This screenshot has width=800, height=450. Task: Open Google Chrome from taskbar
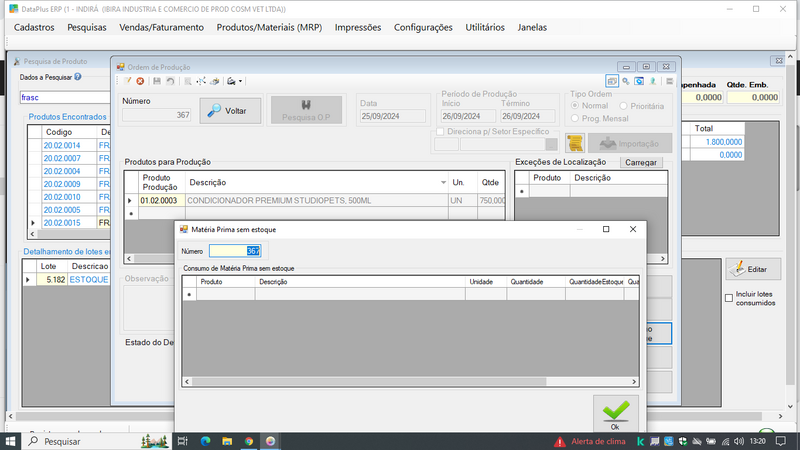pos(248,441)
